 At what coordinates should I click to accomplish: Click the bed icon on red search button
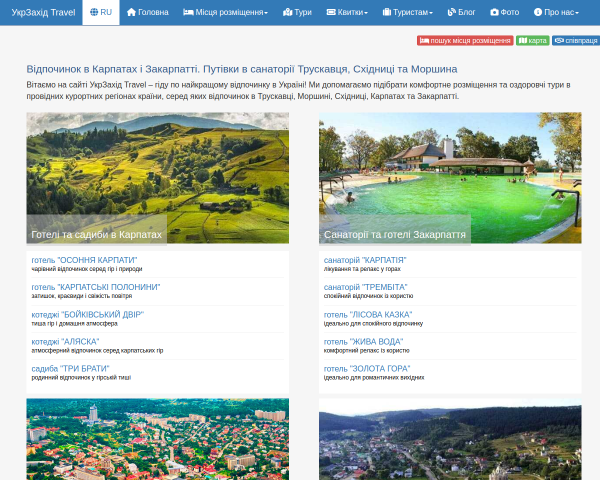coord(424,41)
